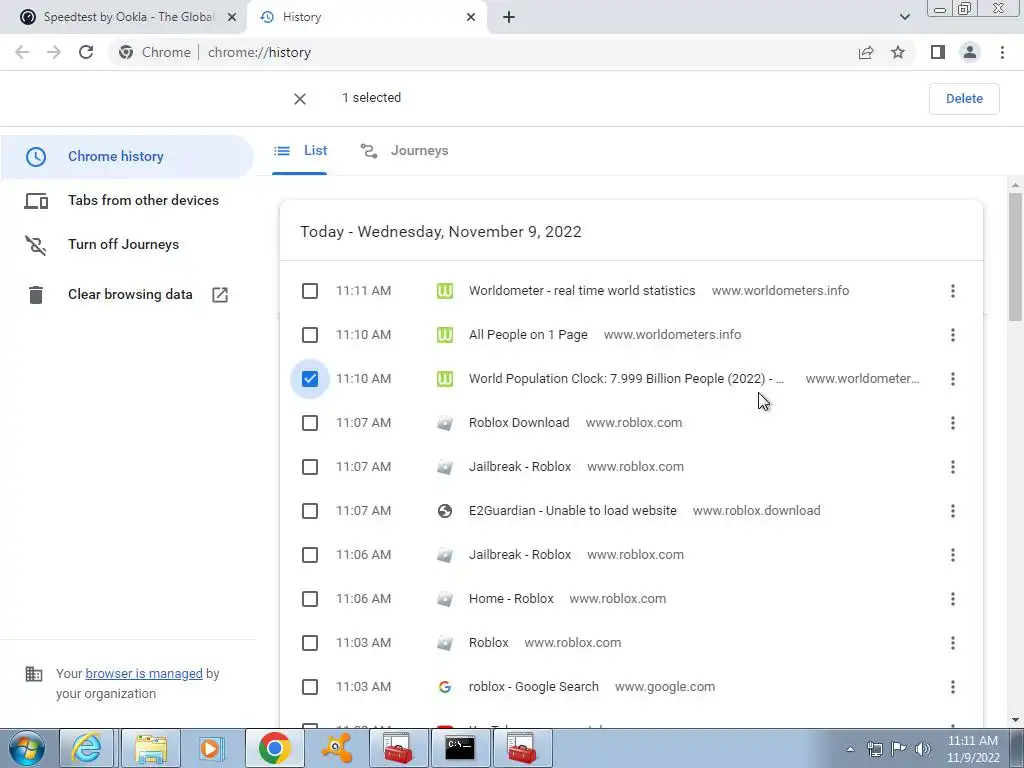Viewport: 1024px width, 768px height.
Task: Check the 11:07 AM Jailbreak - Roblox checkbox
Action: (x=310, y=467)
